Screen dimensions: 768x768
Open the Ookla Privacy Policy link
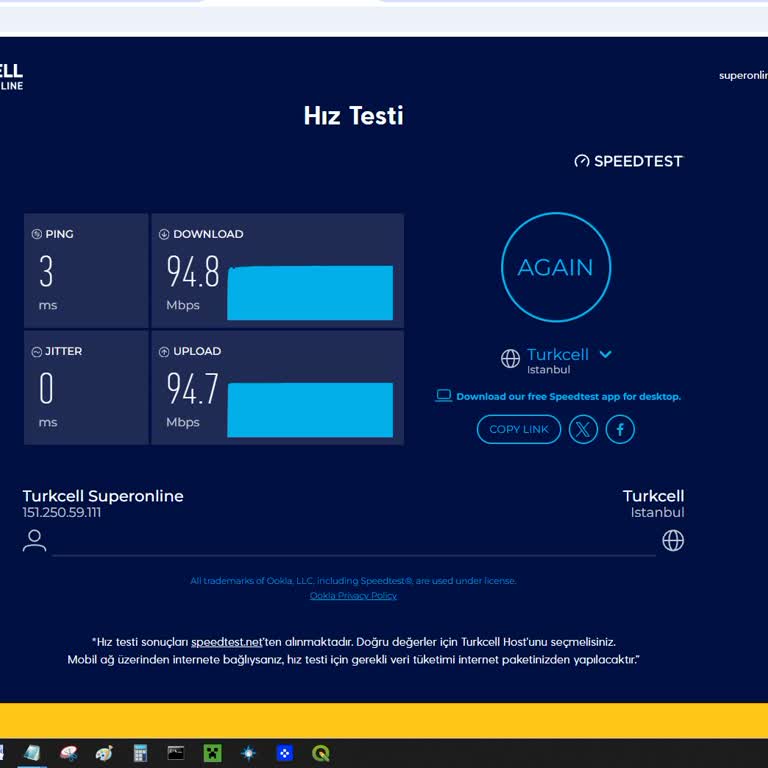coord(353,596)
